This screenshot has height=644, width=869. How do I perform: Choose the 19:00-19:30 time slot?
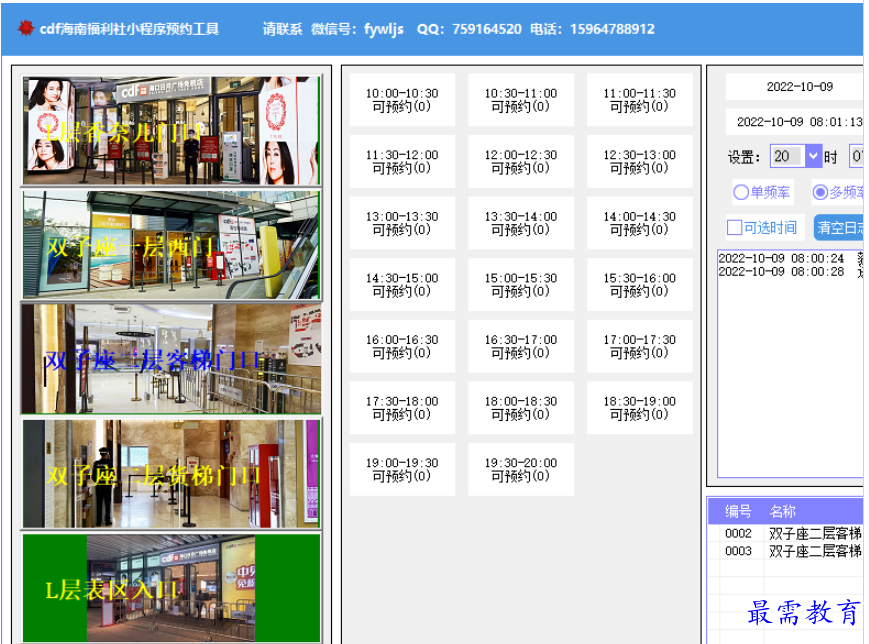402,469
